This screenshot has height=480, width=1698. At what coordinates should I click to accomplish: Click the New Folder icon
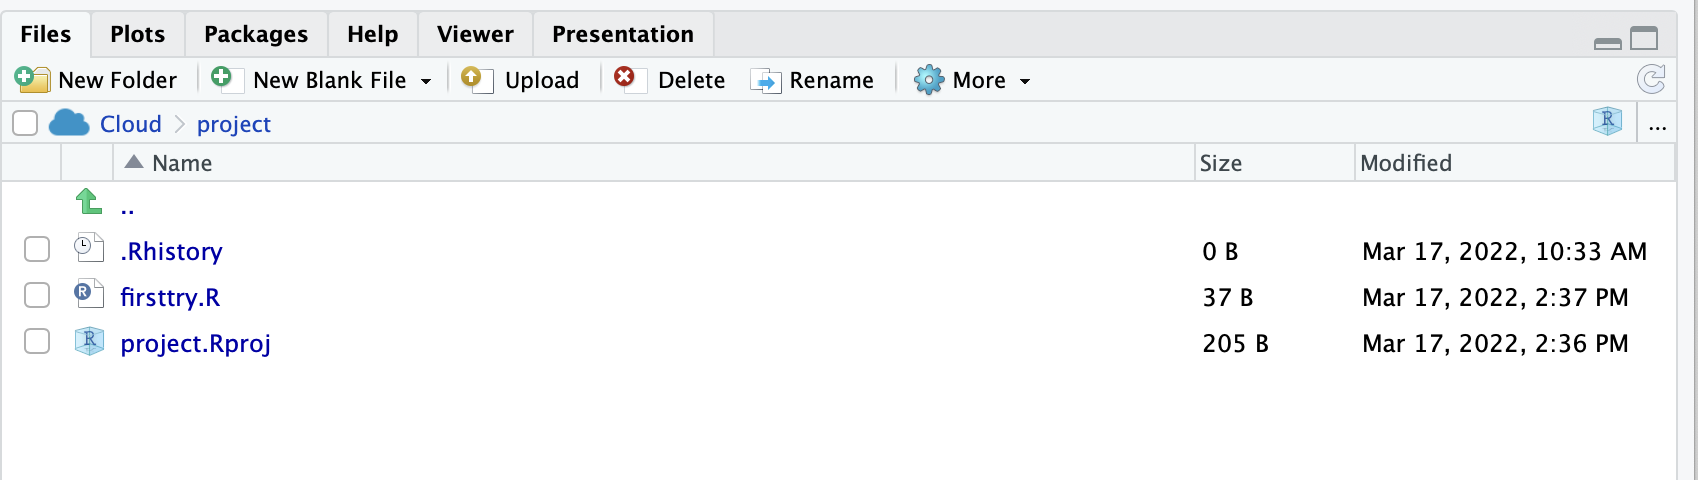(32, 80)
